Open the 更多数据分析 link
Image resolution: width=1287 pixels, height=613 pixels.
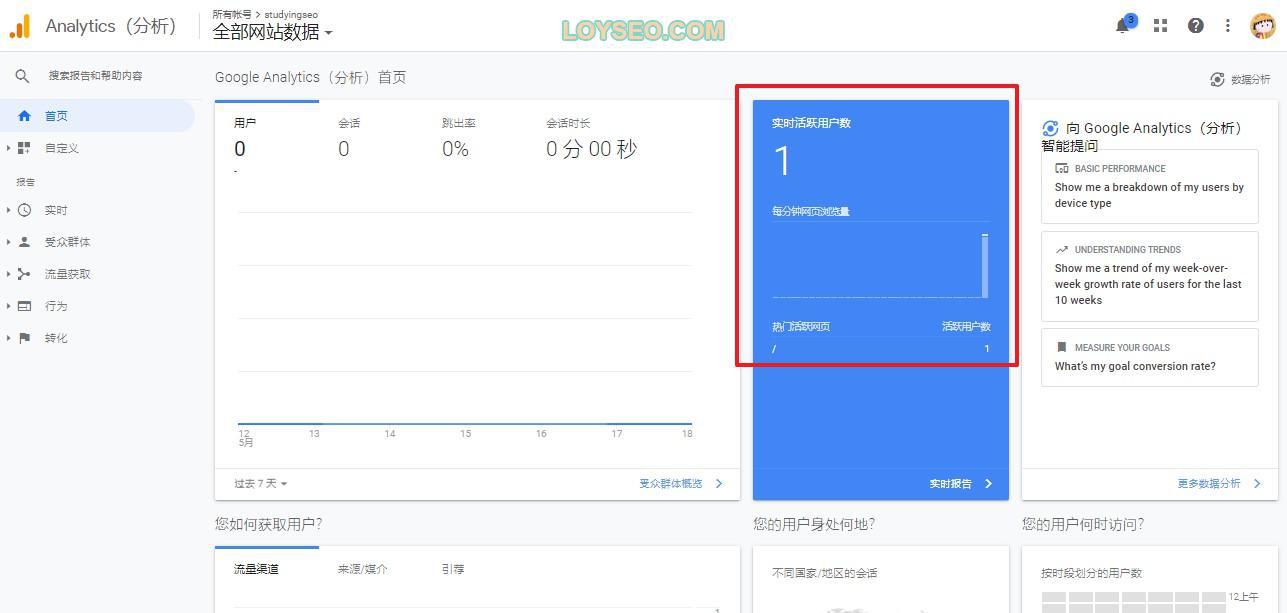pos(1209,484)
